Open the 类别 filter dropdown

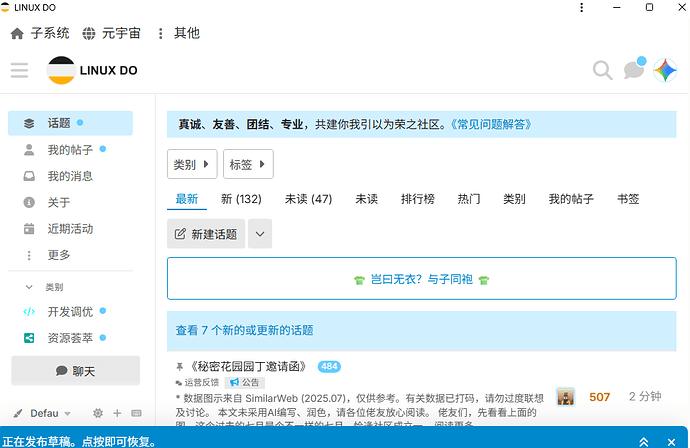coord(192,164)
